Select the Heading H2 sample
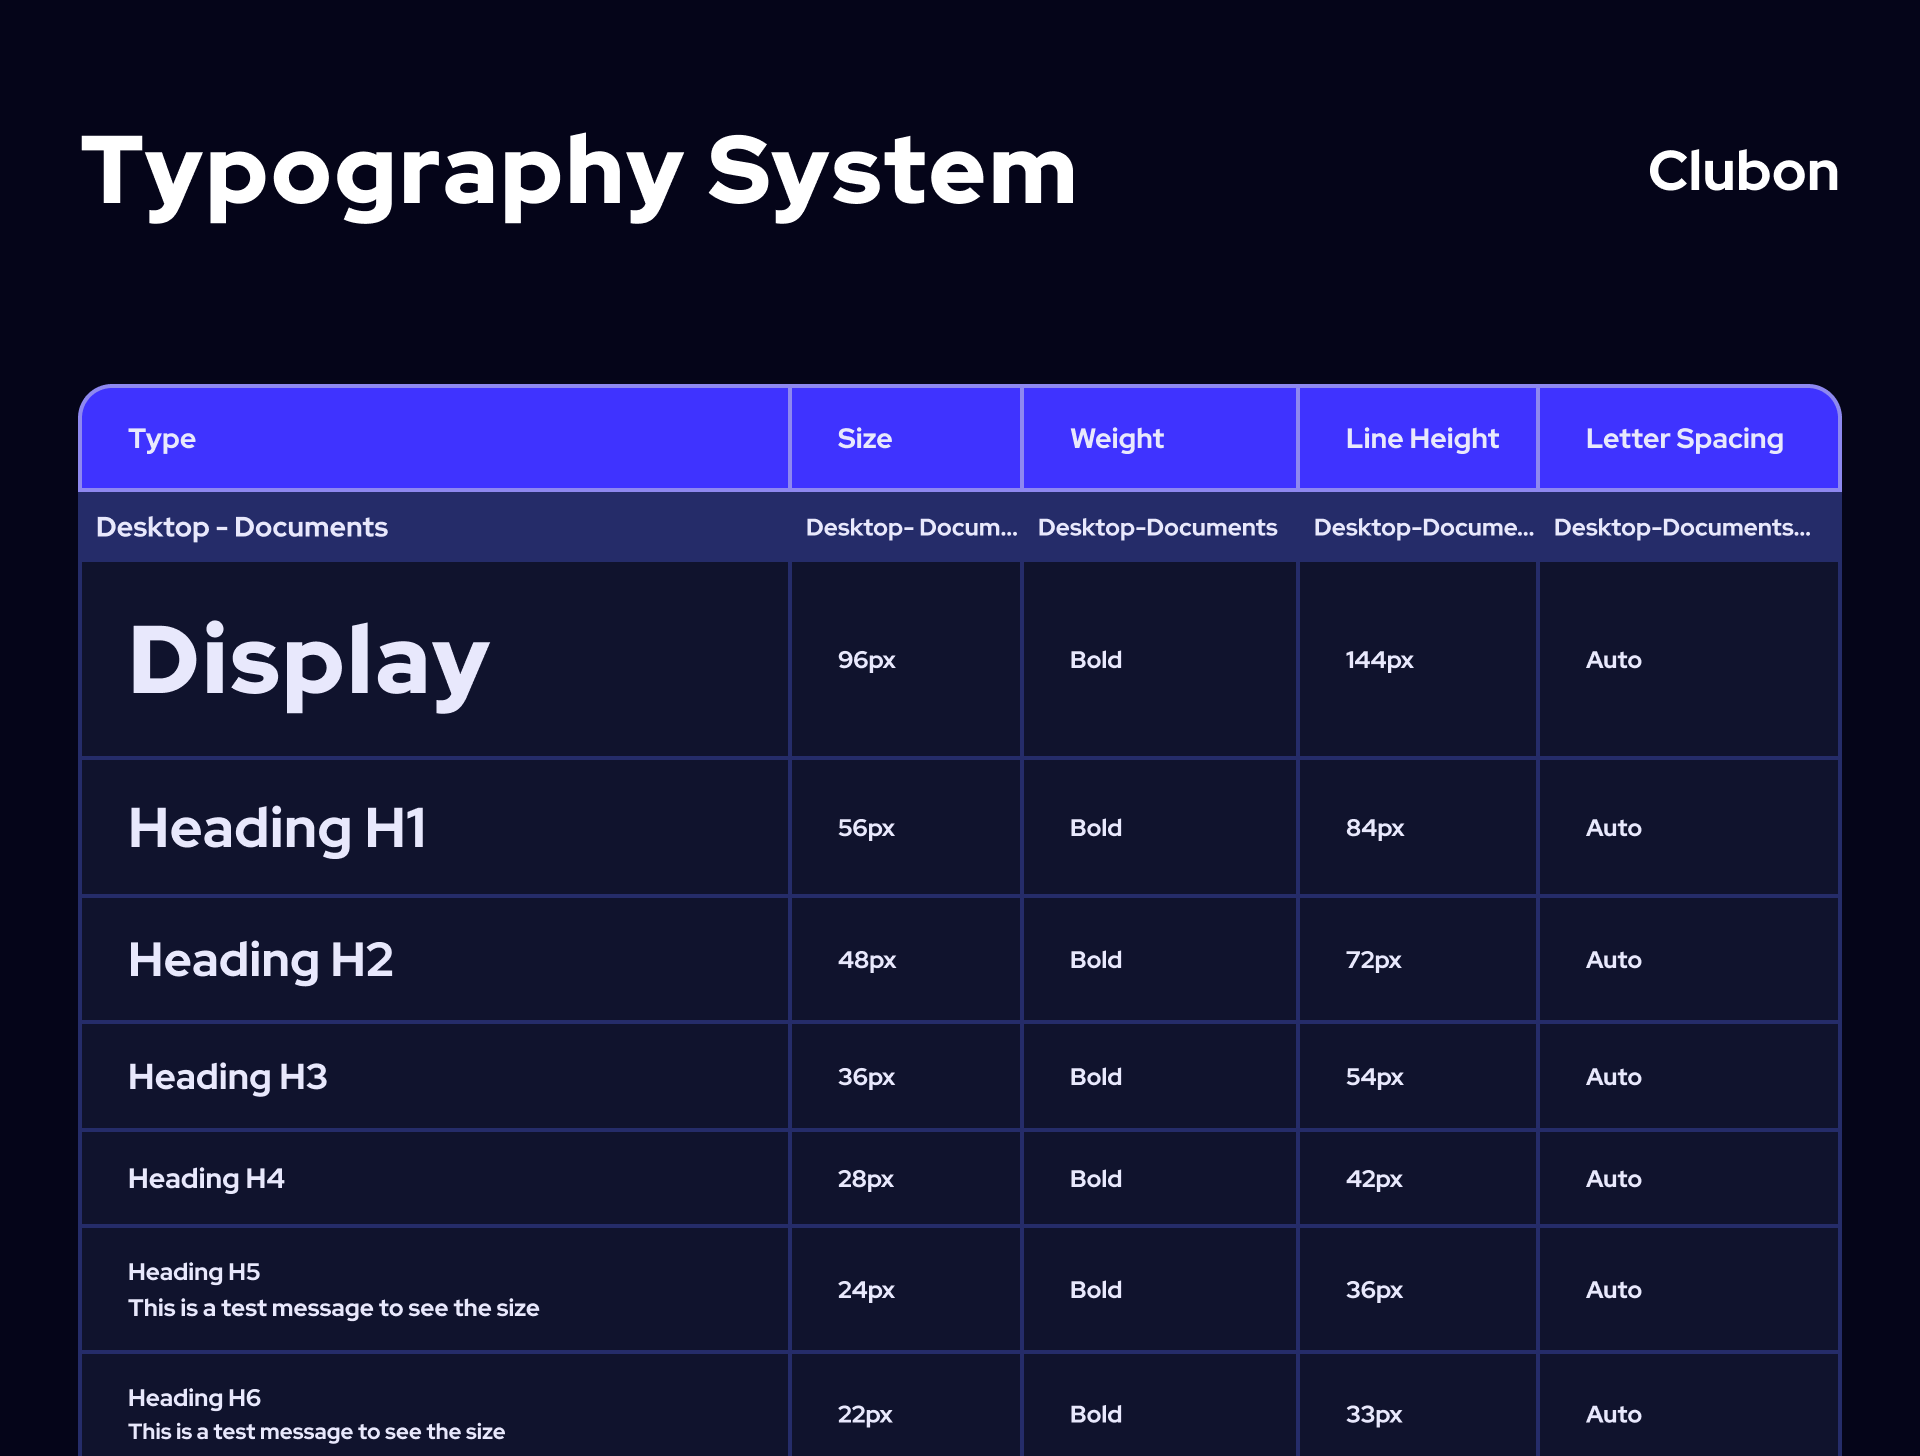This screenshot has width=1920, height=1456. tap(260, 960)
